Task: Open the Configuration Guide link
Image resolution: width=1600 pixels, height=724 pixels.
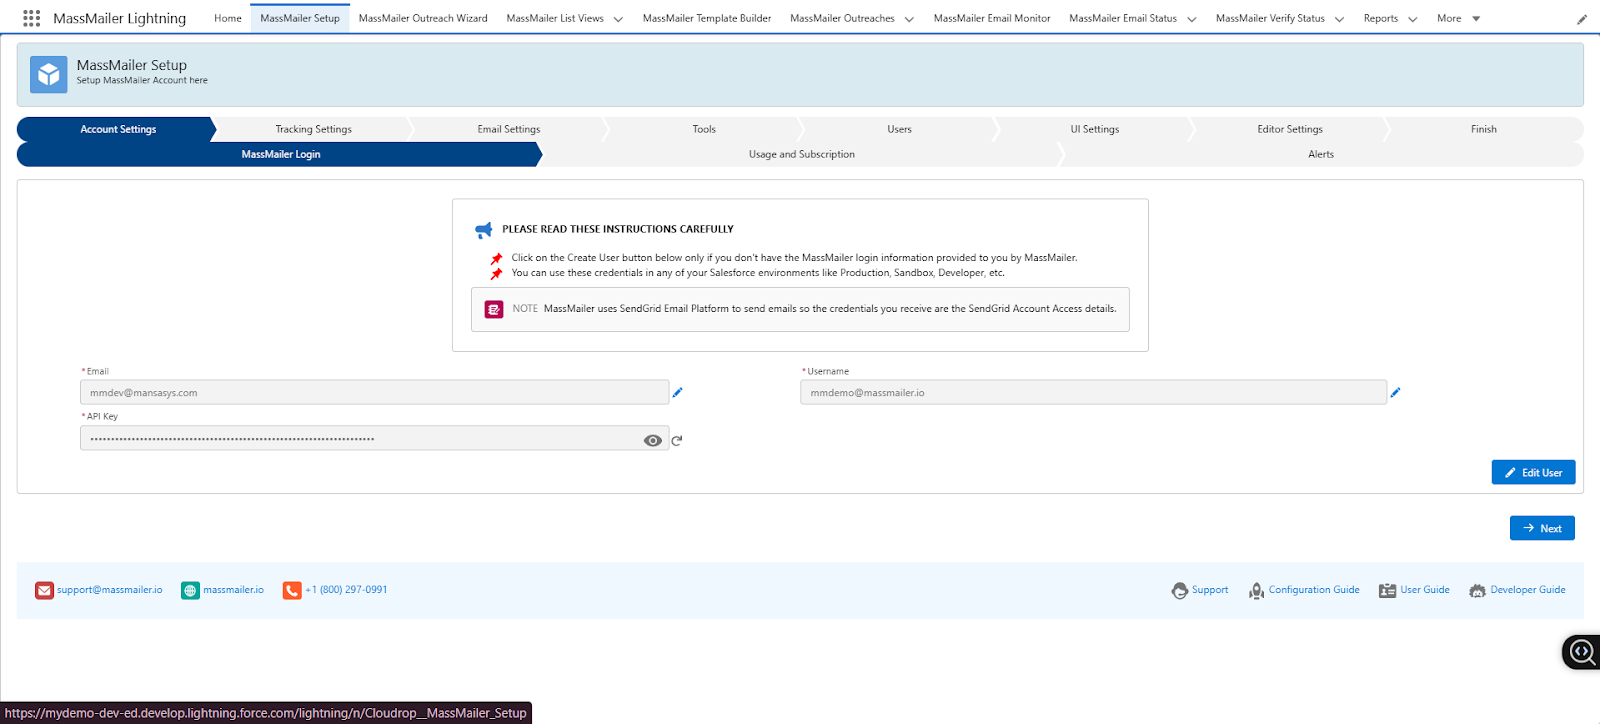Action: (1313, 590)
